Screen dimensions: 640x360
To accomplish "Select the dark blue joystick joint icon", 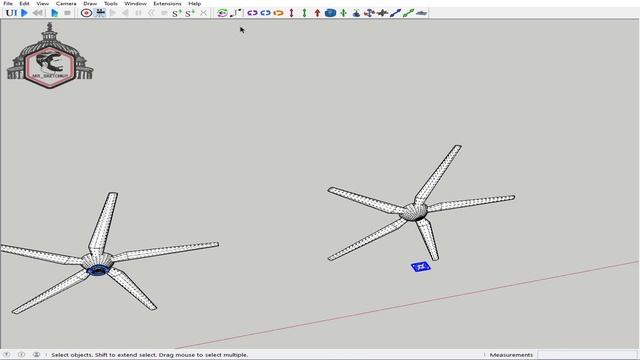I will [356, 13].
